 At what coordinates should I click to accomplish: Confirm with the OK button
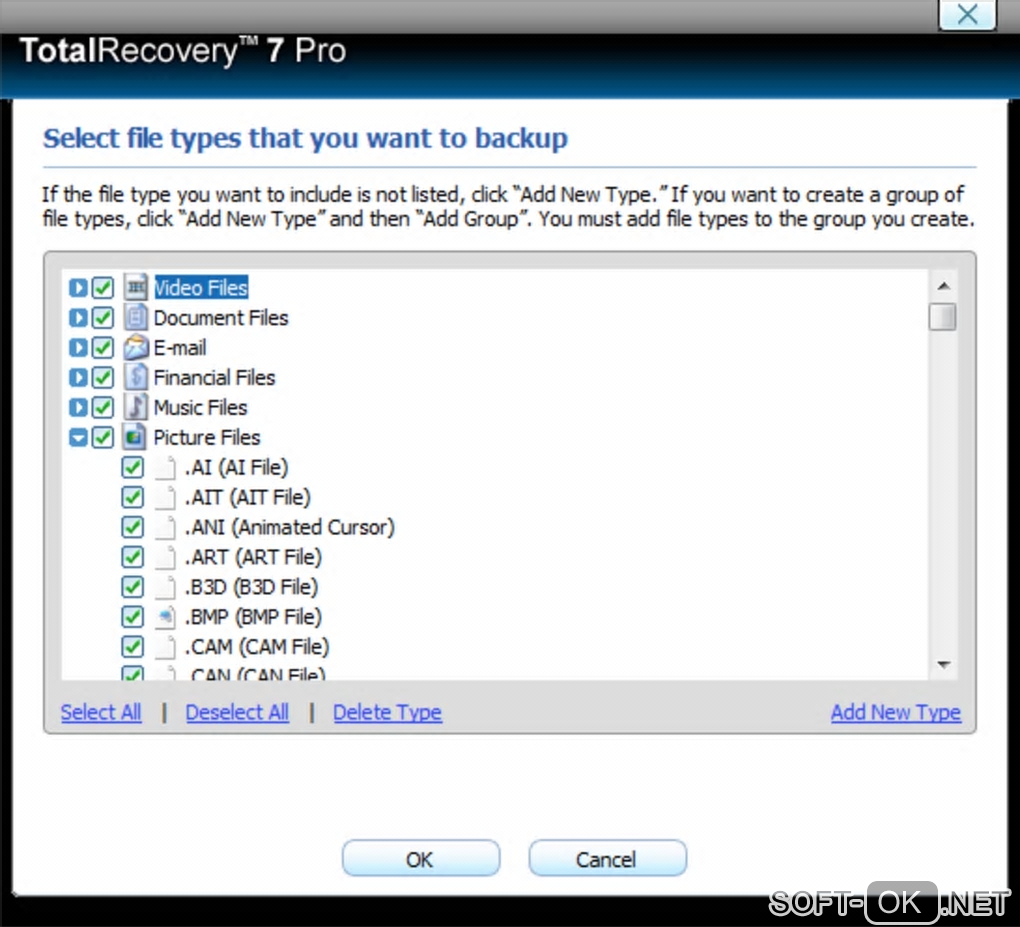(x=420, y=859)
